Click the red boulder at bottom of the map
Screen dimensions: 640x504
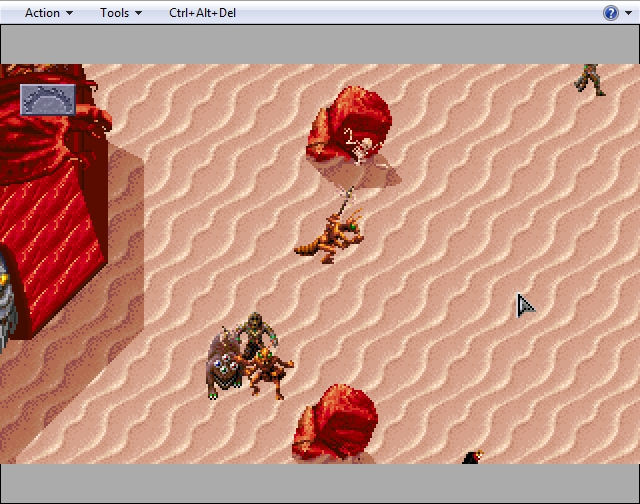336,422
